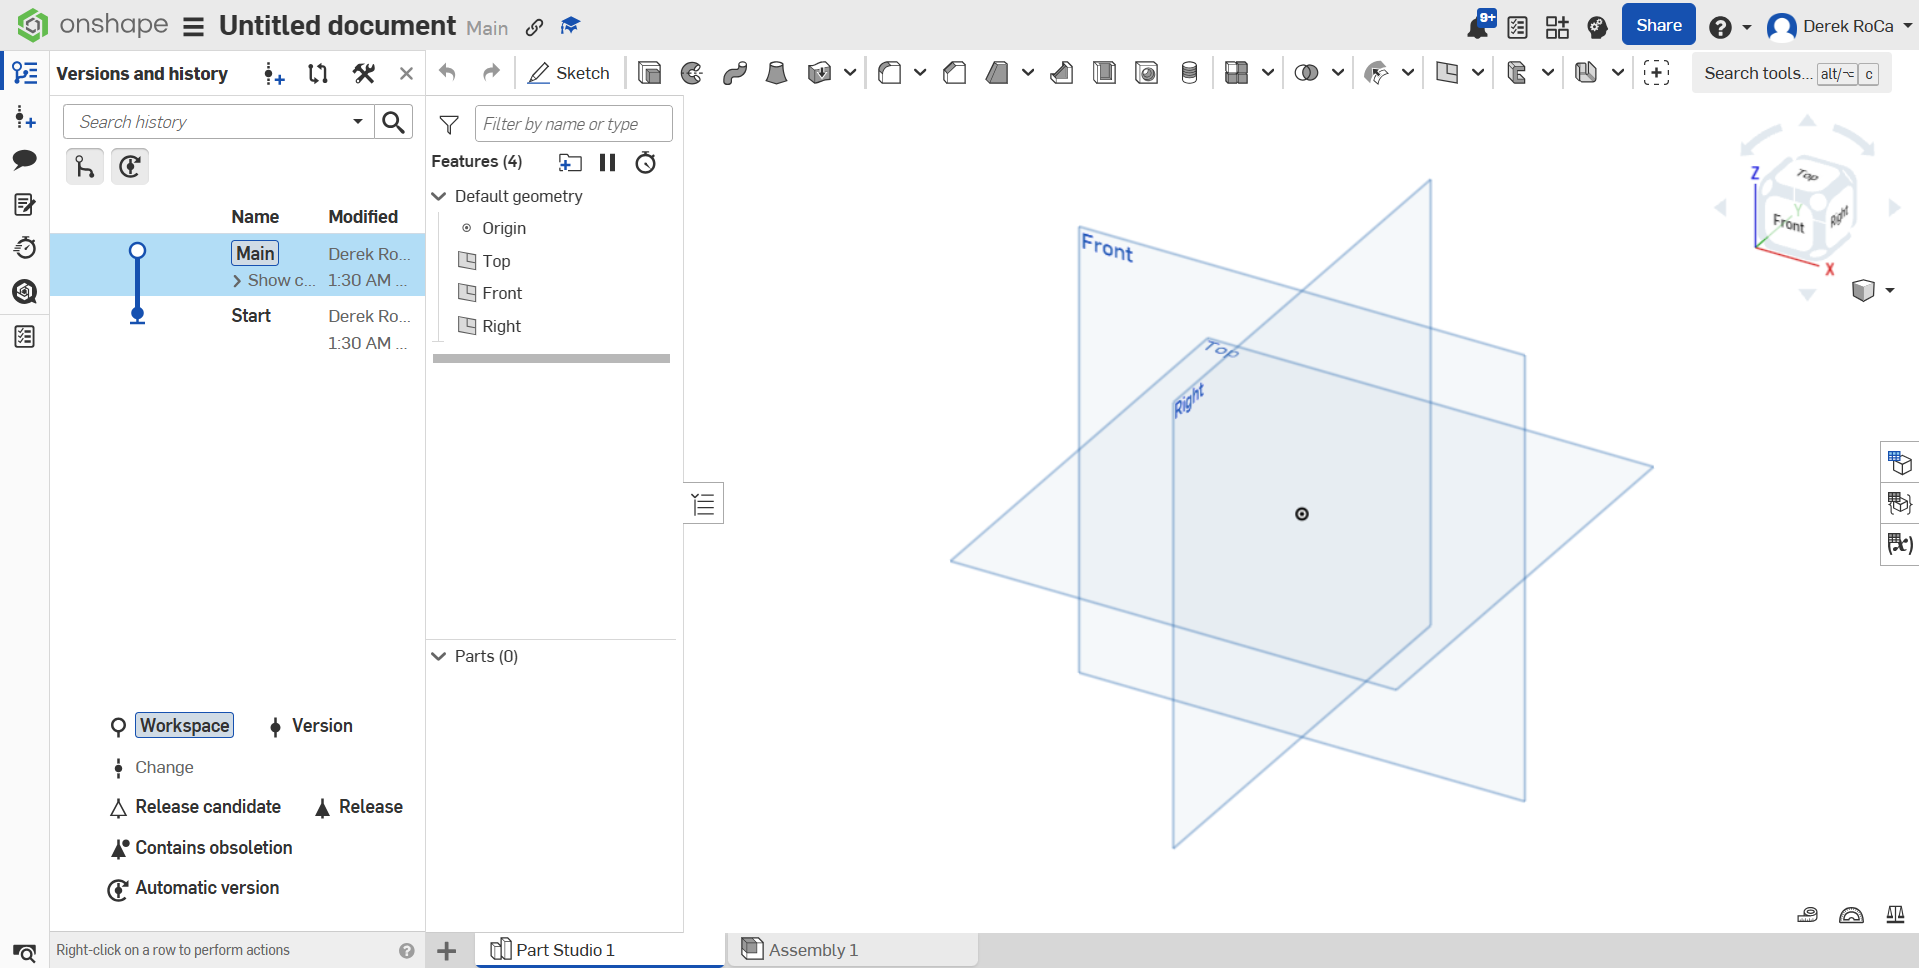Screen dimensions: 1919x968
Task: Toggle automatic versions display button
Action: click(x=130, y=166)
